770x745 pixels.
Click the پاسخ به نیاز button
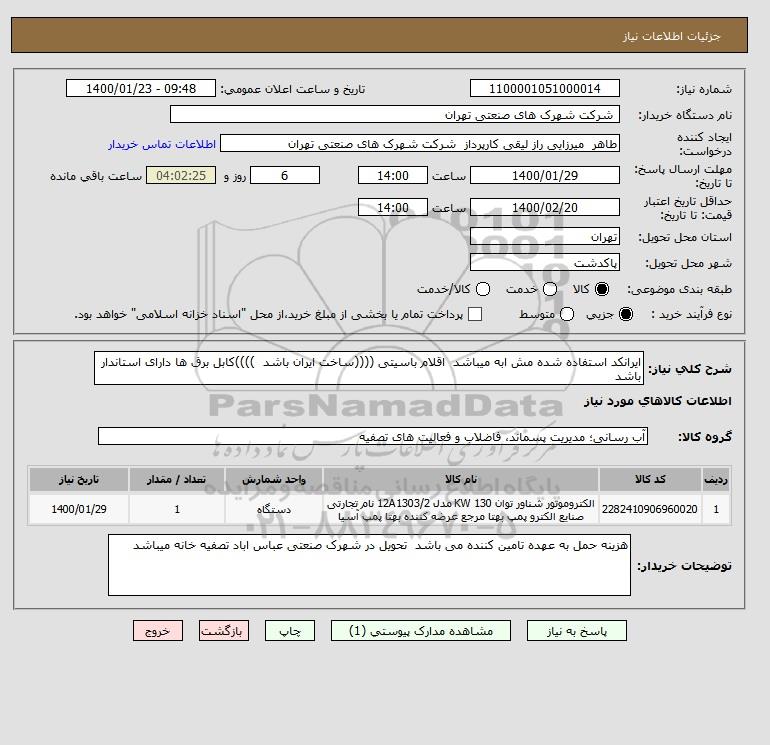coord(577,631)
